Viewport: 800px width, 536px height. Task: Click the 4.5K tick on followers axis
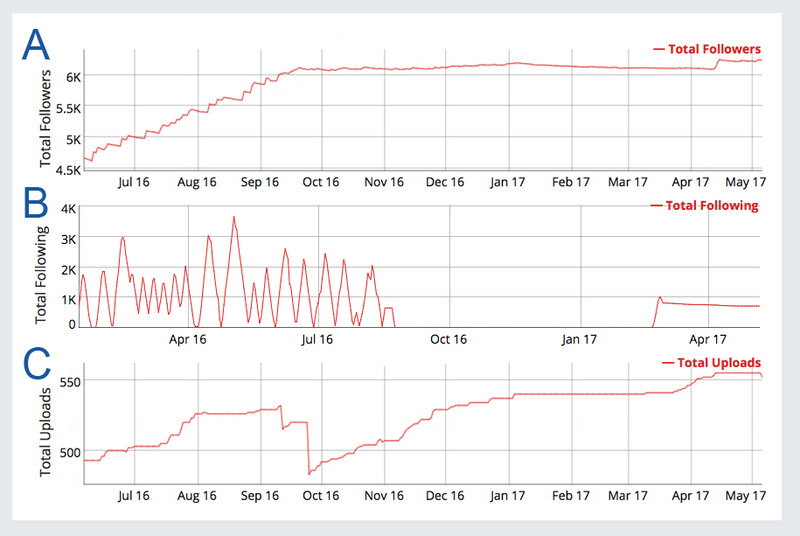[x=68, y=170]
